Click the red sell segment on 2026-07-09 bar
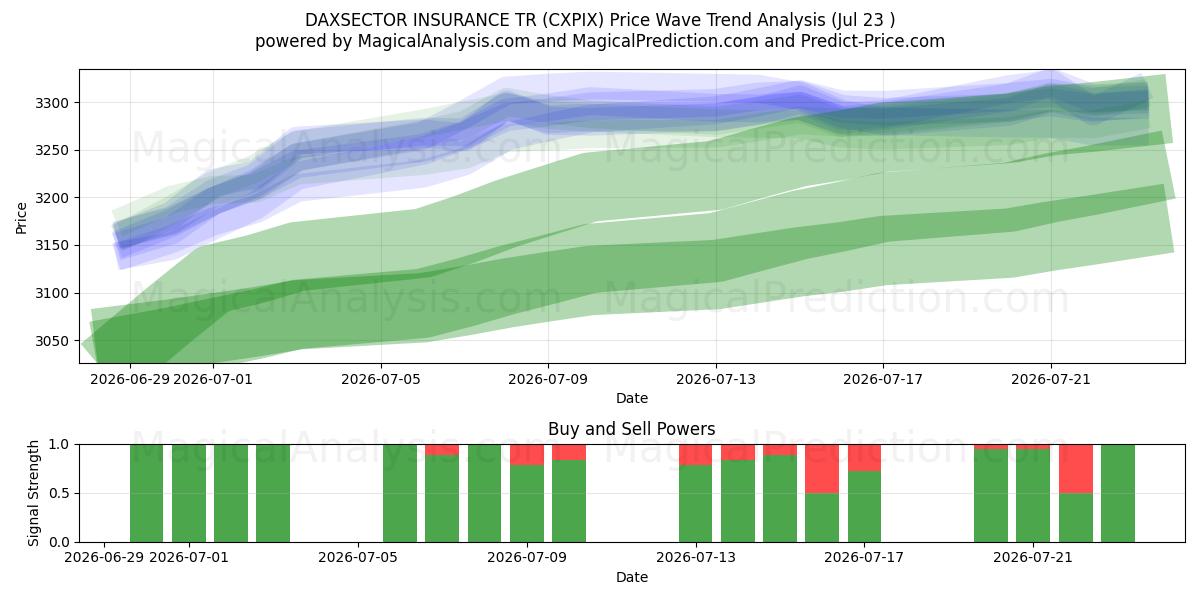 pos(527,455)
